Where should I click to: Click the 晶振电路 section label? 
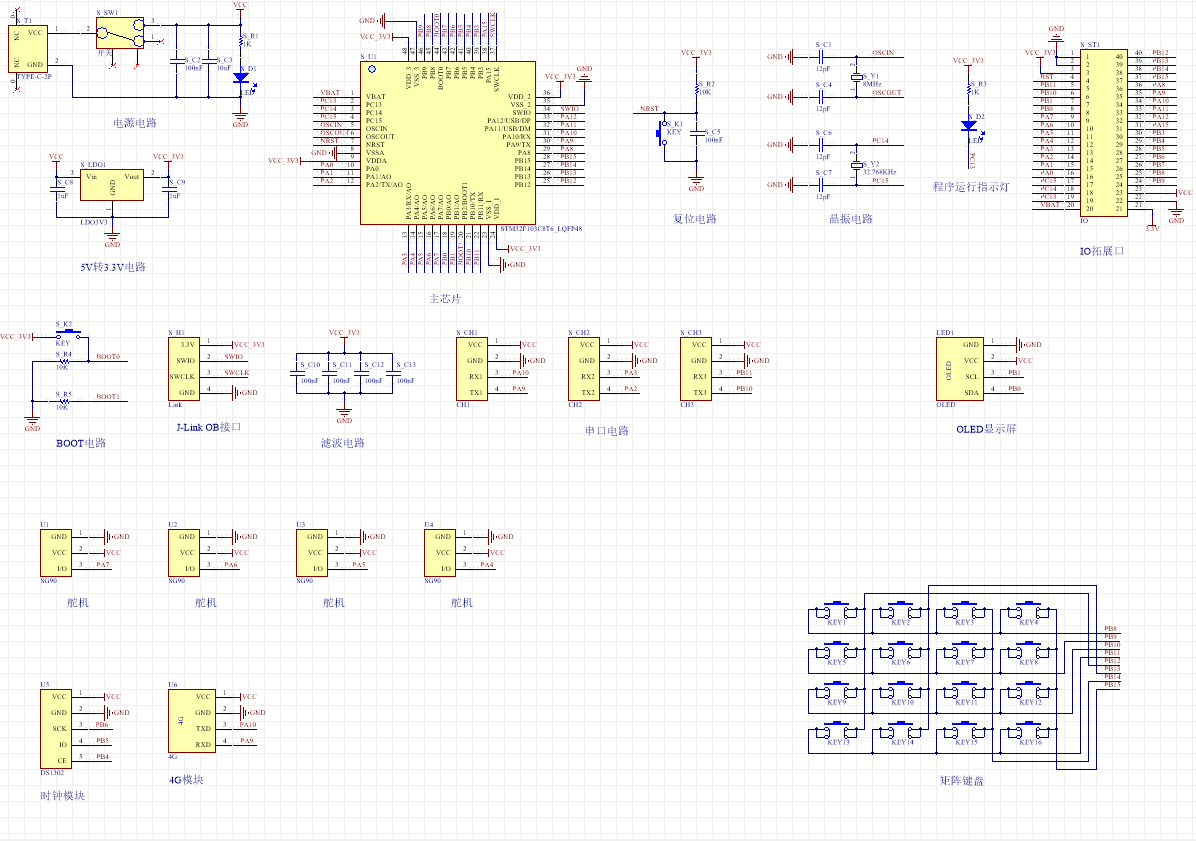pos(850,219)
